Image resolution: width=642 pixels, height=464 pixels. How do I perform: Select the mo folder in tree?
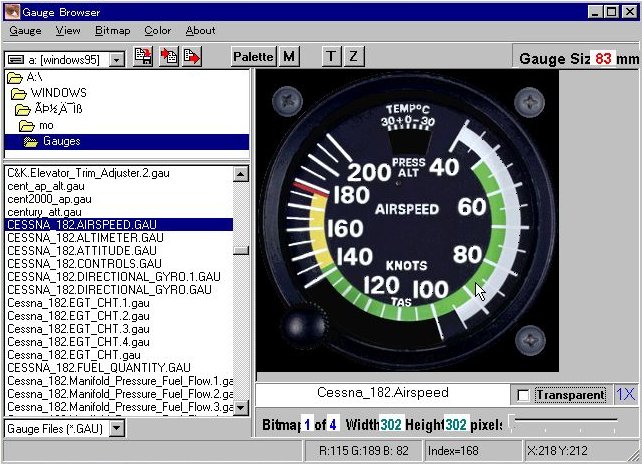click(x=46, y=125)
